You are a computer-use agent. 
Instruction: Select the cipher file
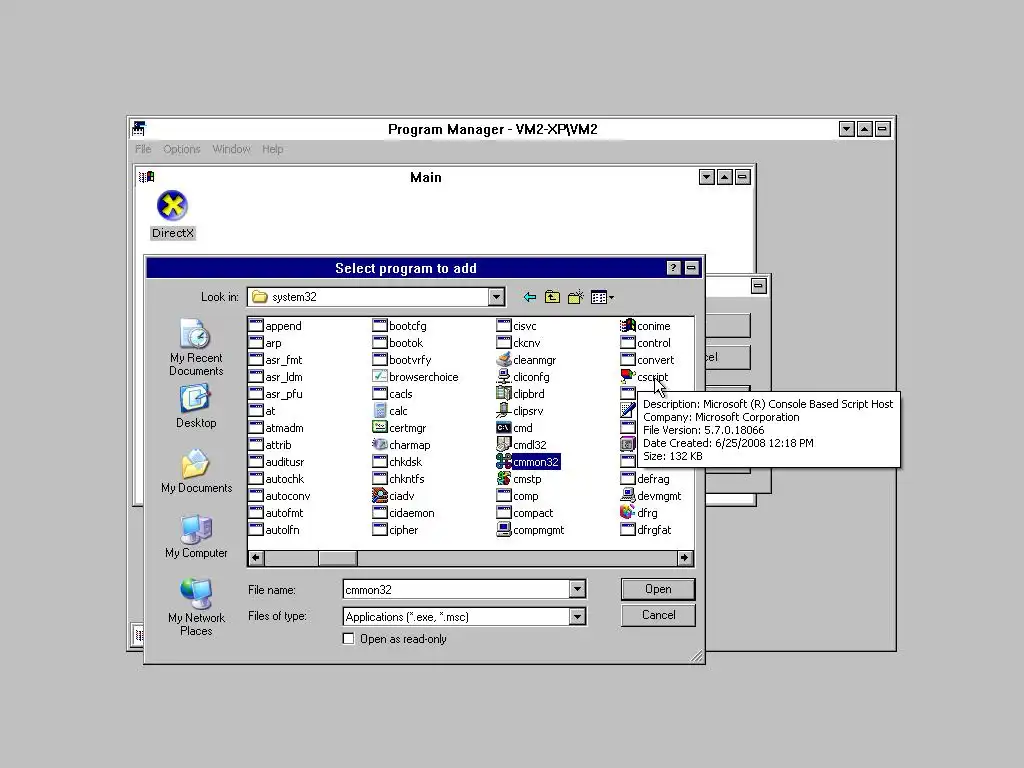tap(395, 530)
